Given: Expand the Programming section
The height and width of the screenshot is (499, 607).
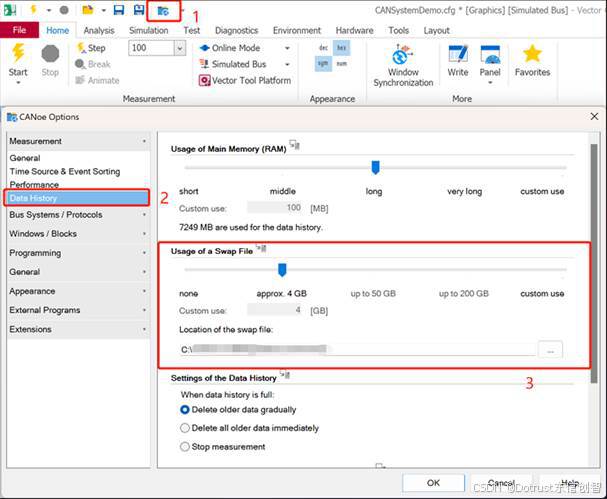Looking at the screenshot, I should pyautogui.click(x=78, y=253).
